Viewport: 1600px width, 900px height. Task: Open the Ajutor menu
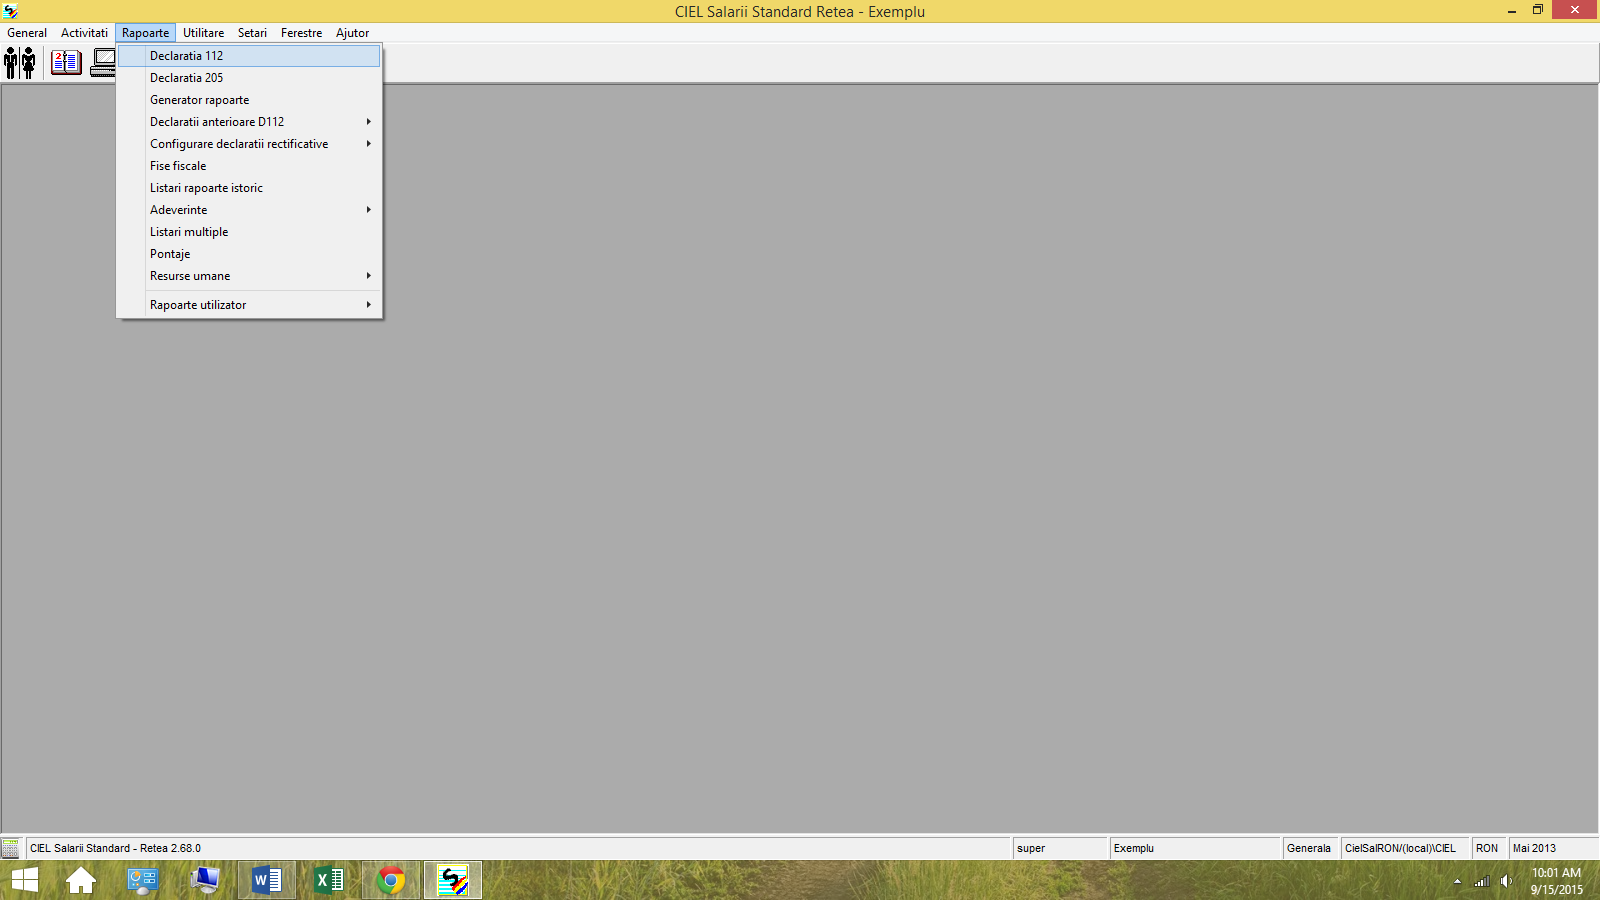352,33
